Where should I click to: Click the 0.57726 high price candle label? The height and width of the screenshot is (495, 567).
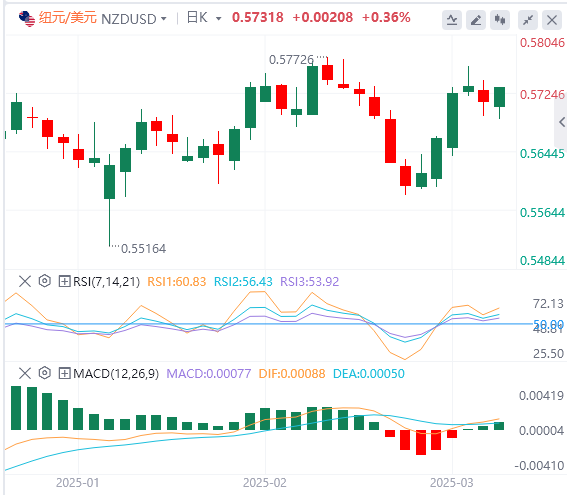[291, 60]
